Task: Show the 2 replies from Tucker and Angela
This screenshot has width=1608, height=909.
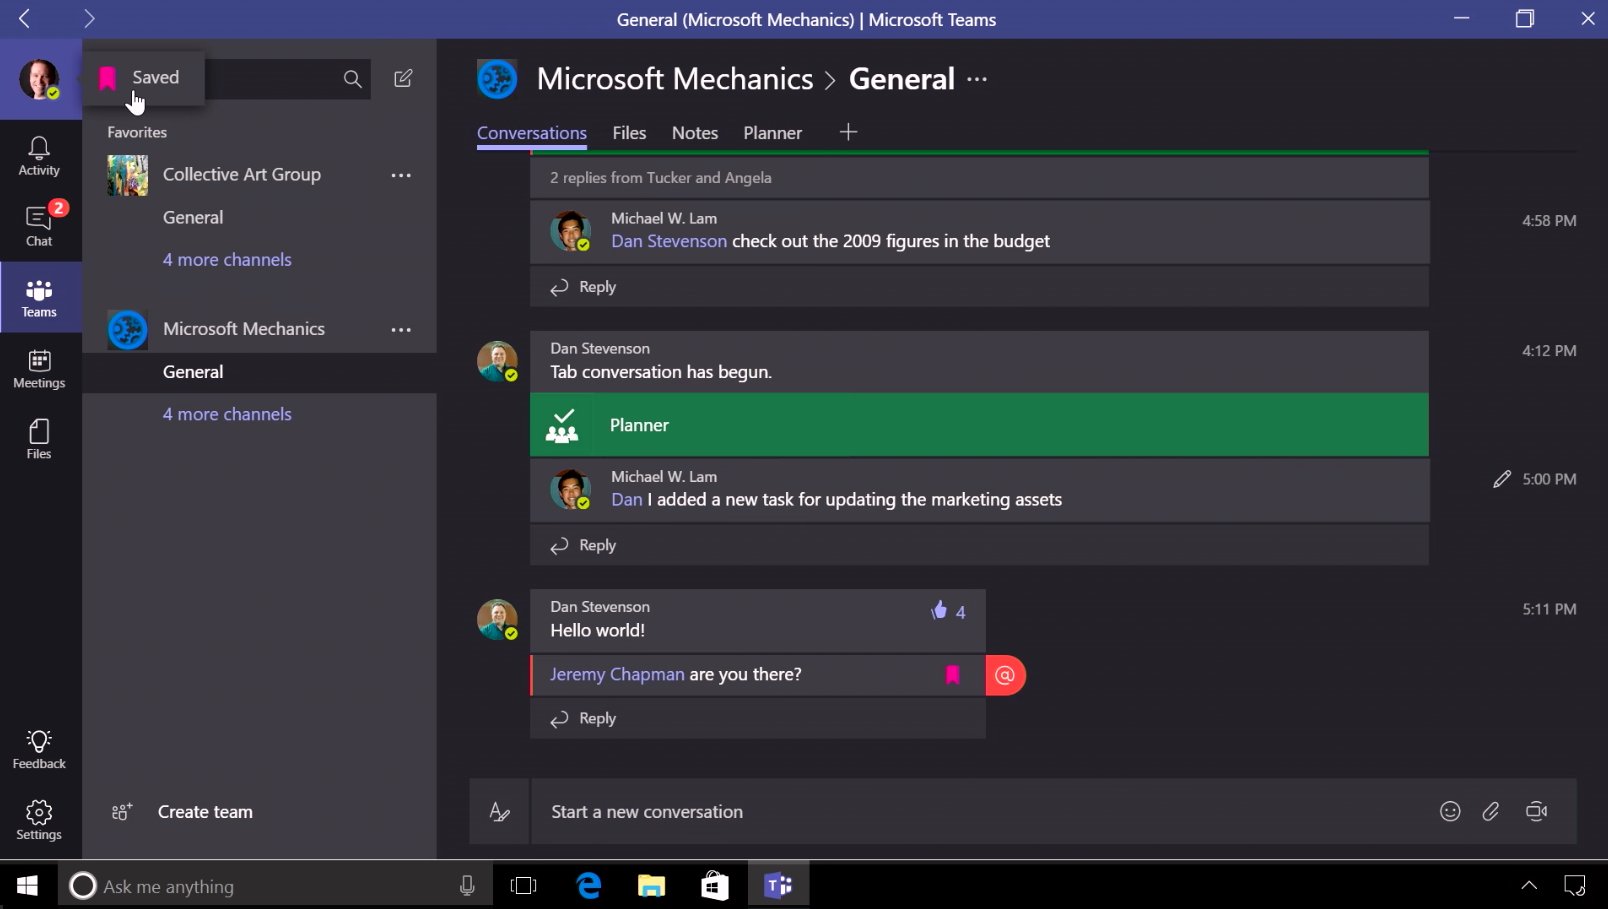Action: [661, 177]
